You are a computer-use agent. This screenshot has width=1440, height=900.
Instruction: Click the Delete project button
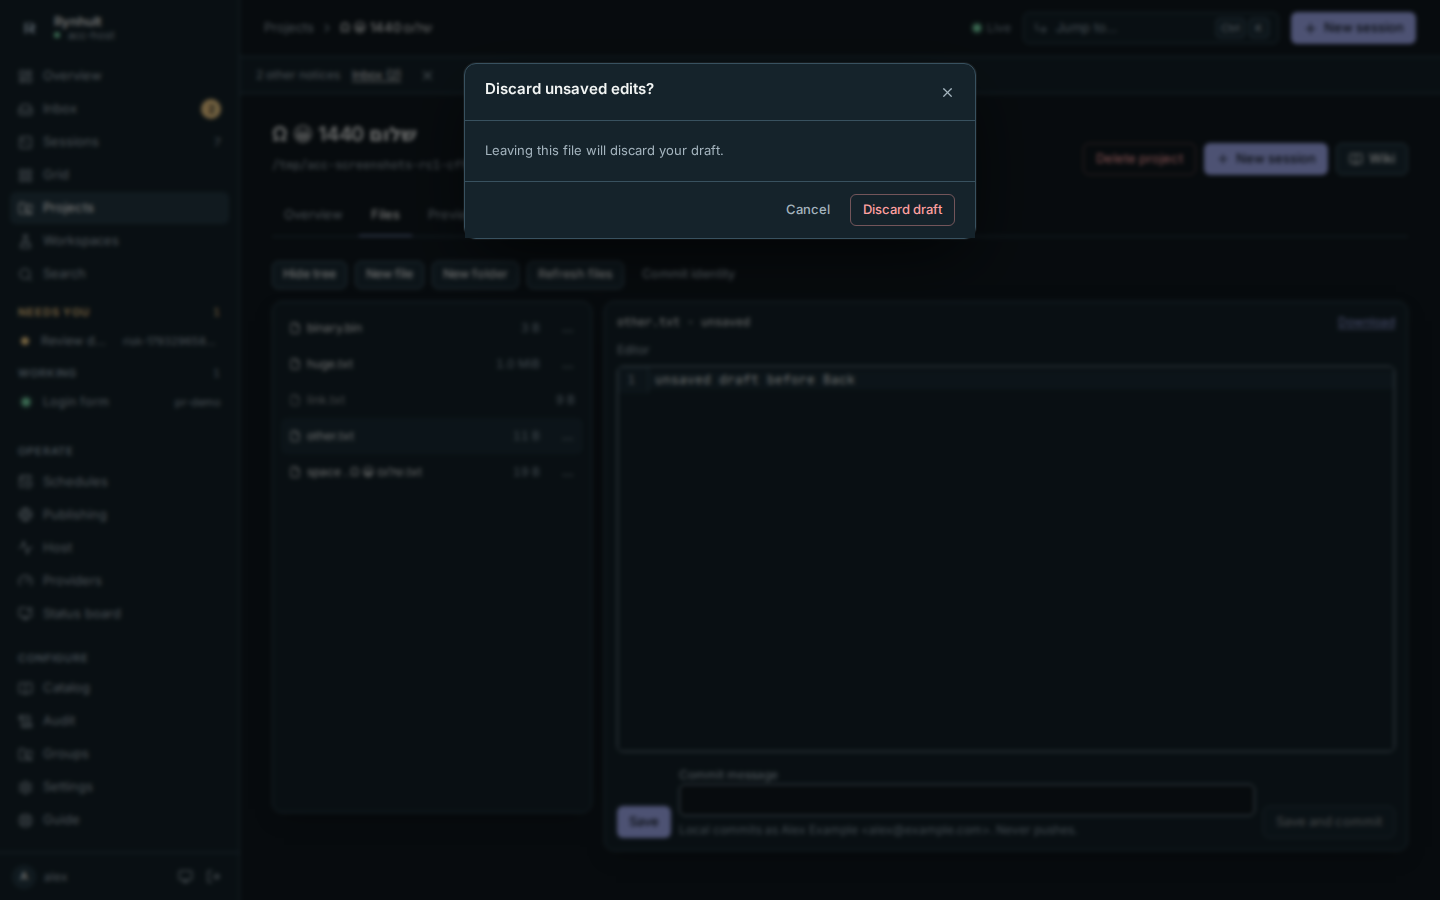pos(1139,159)
